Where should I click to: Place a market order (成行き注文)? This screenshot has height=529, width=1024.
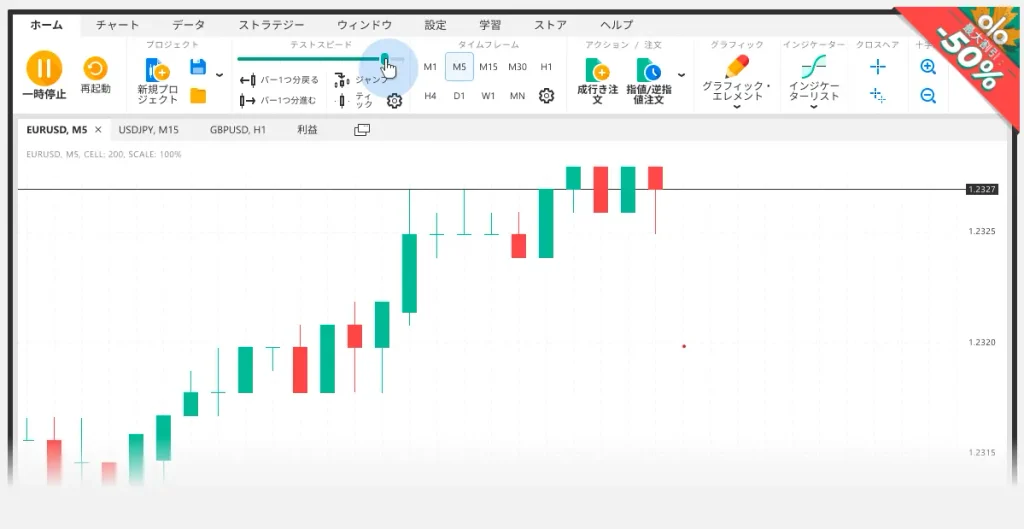[598, 81]
